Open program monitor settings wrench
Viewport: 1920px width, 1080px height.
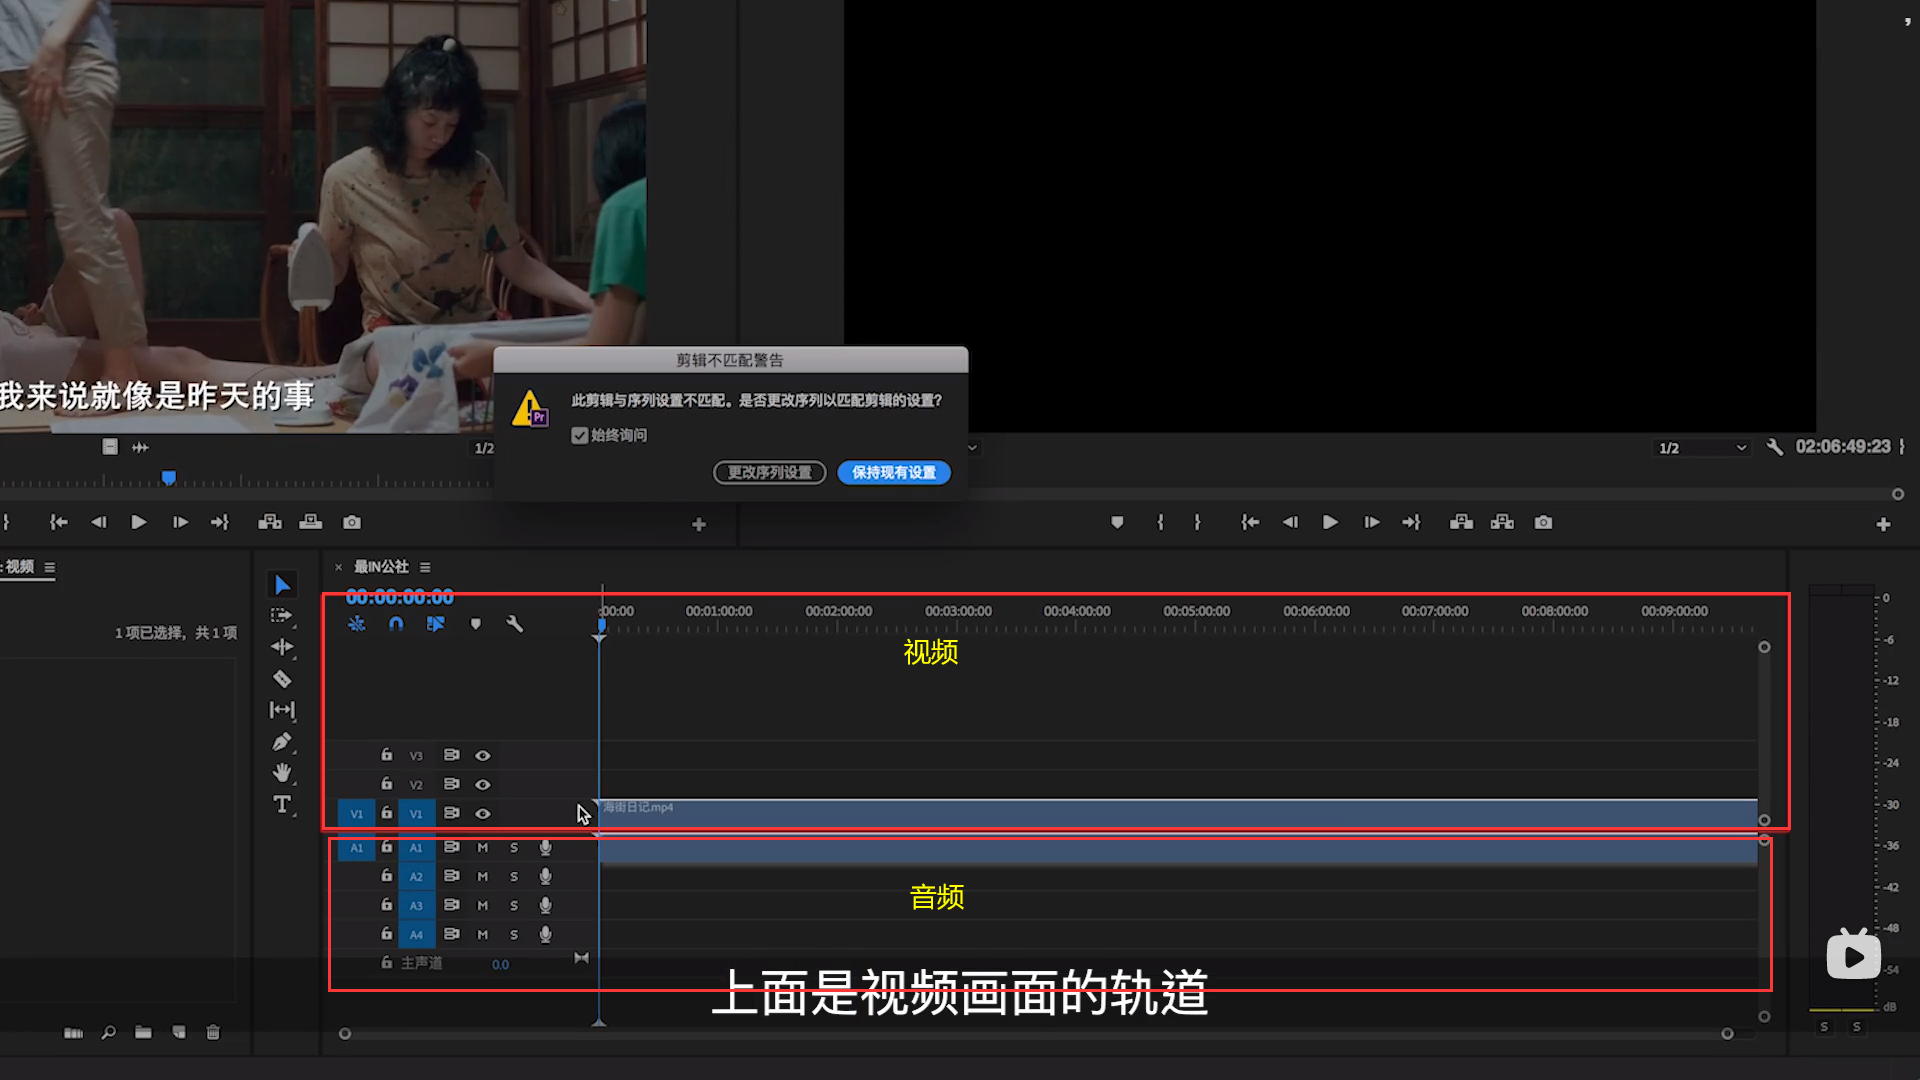tap(1775, 447)
